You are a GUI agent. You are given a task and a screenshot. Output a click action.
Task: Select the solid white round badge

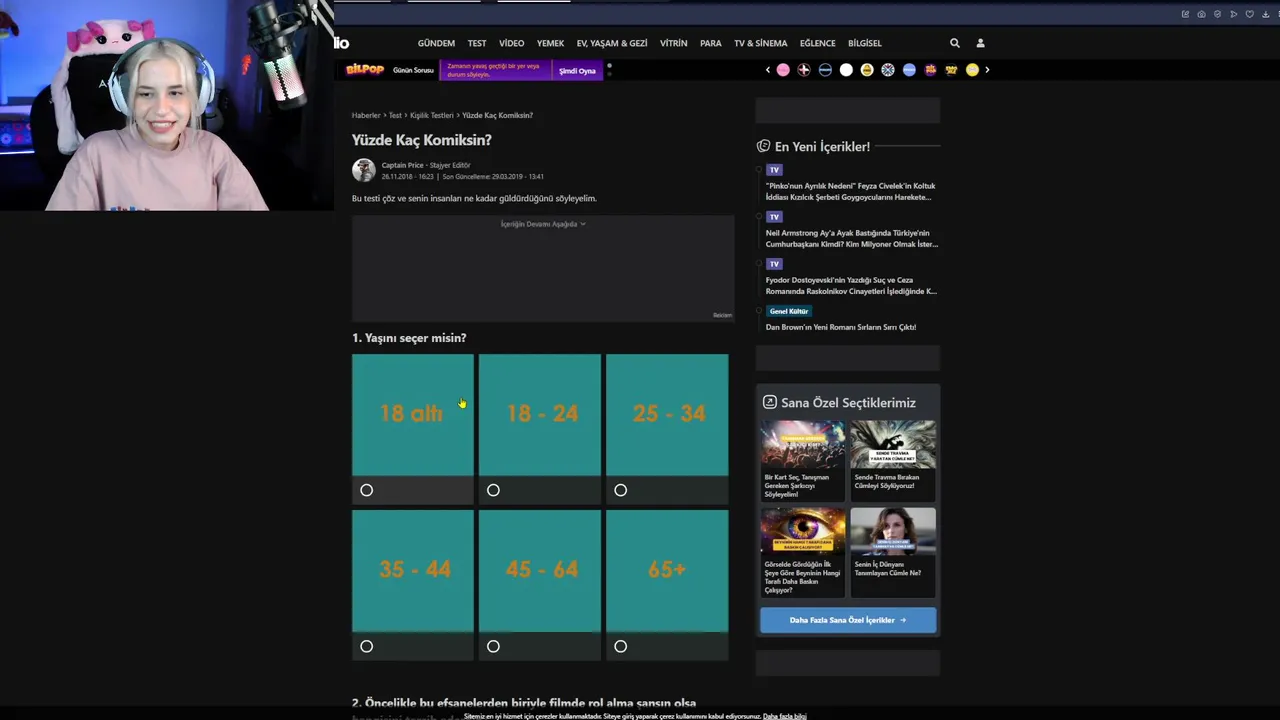(x=846, y=70)
